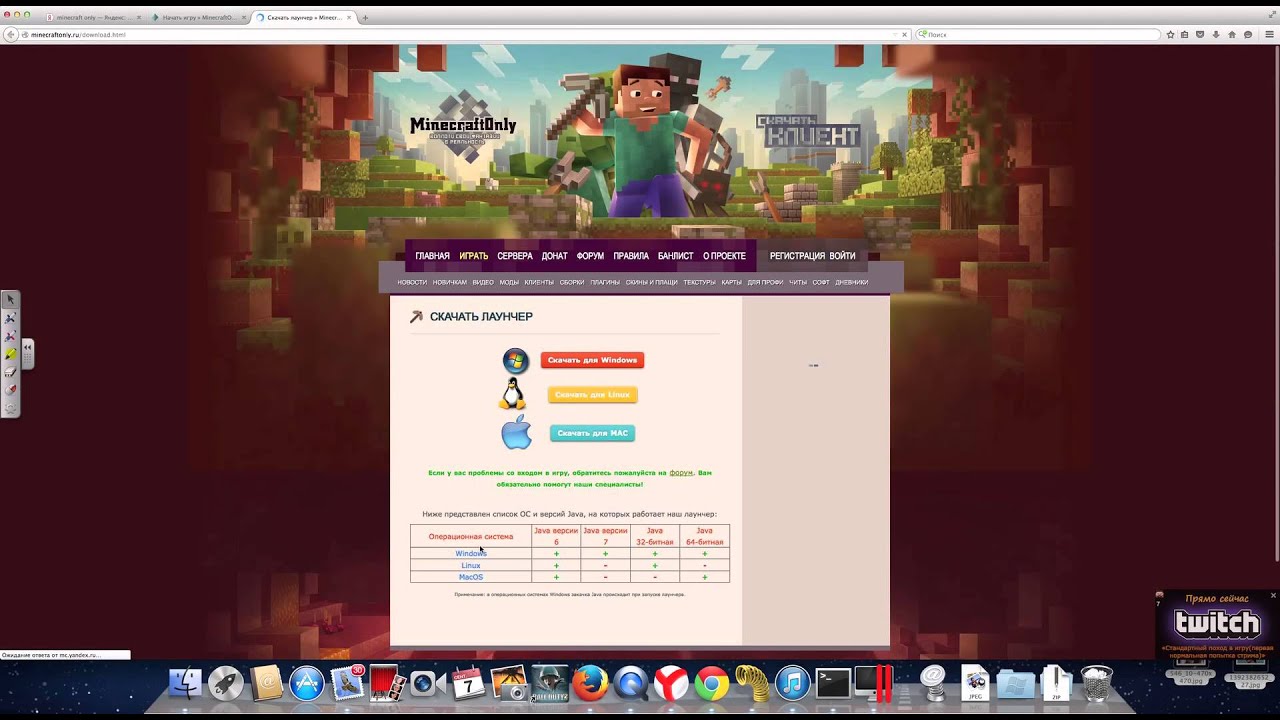Click the Linux row link in table

click(x=471, y=566)
